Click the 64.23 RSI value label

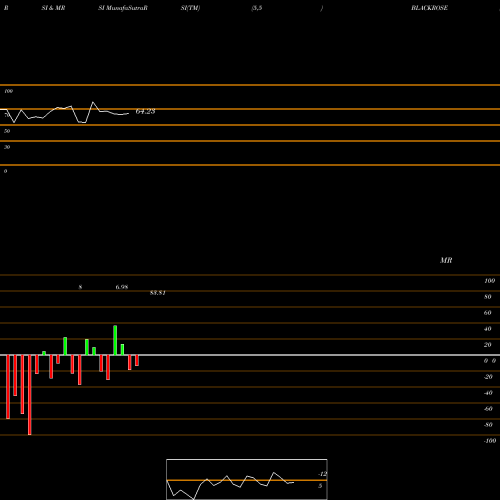tap(145, 111)
